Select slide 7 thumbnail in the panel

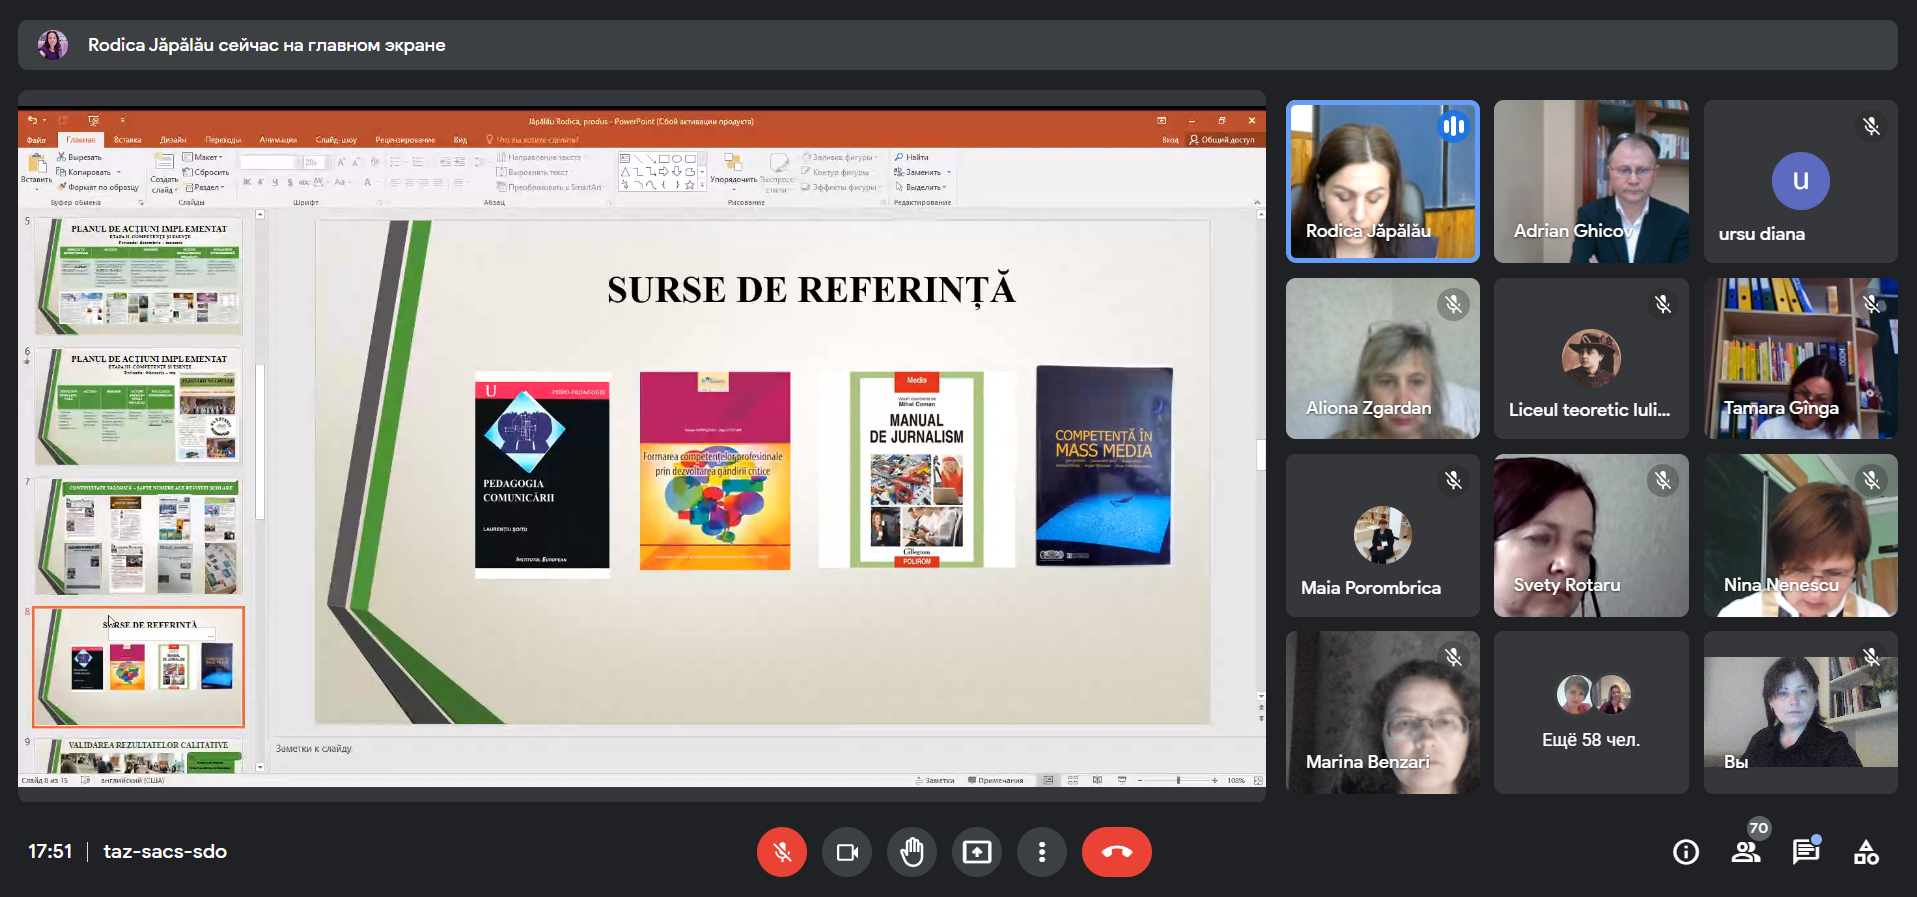139,536
